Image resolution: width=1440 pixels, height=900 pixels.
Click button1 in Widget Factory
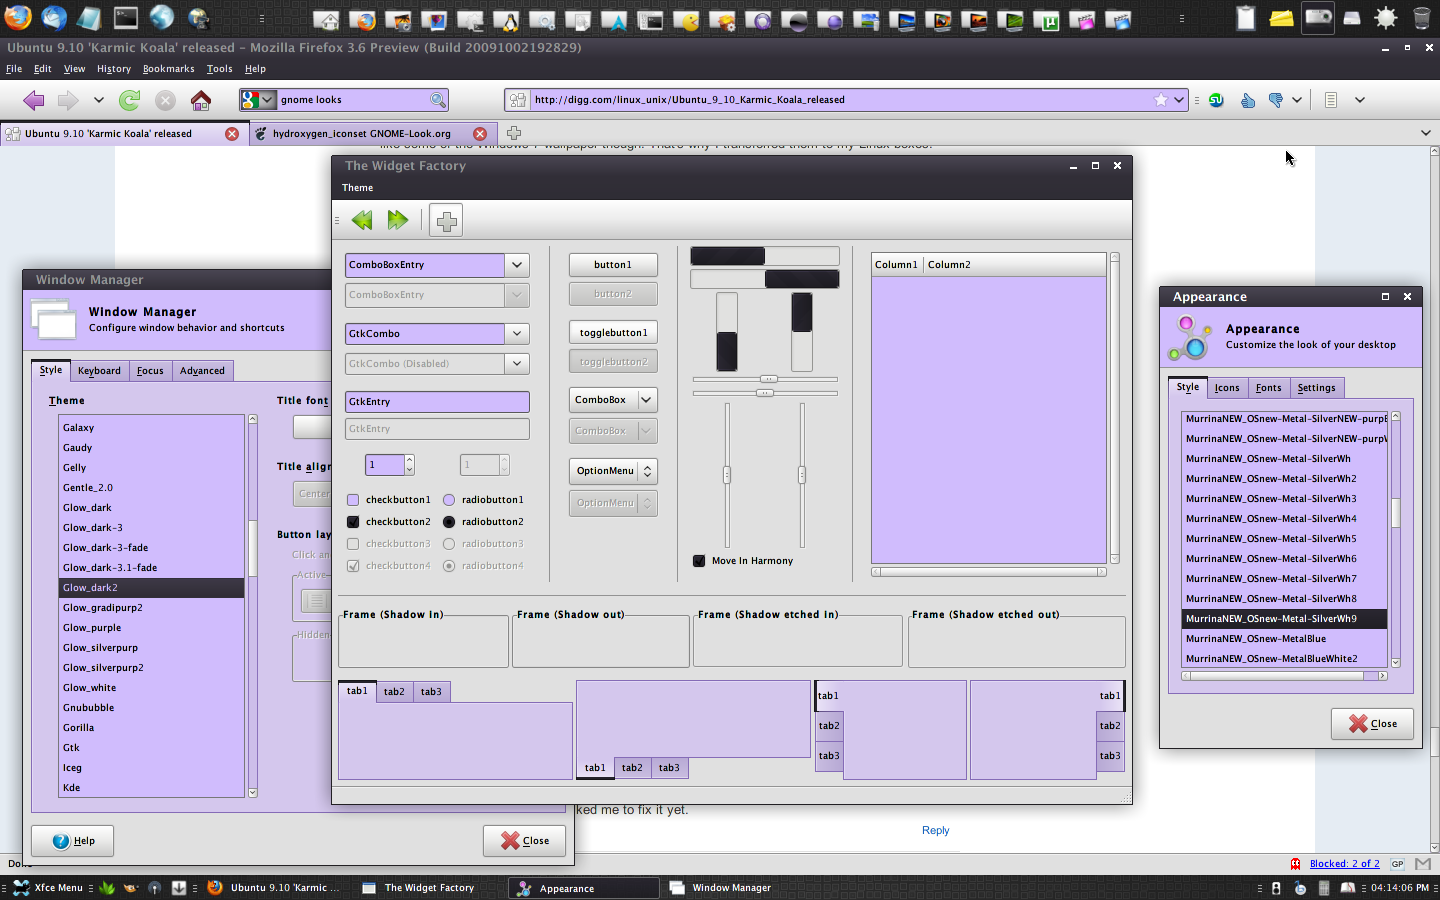pos(613,265)
